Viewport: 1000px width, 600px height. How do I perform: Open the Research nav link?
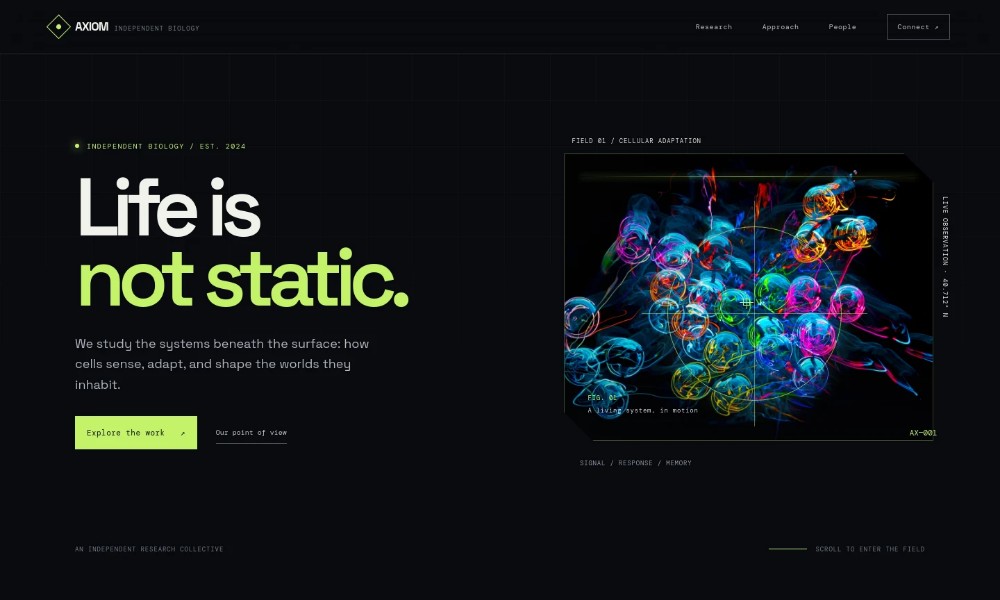[x=714, y=27]
